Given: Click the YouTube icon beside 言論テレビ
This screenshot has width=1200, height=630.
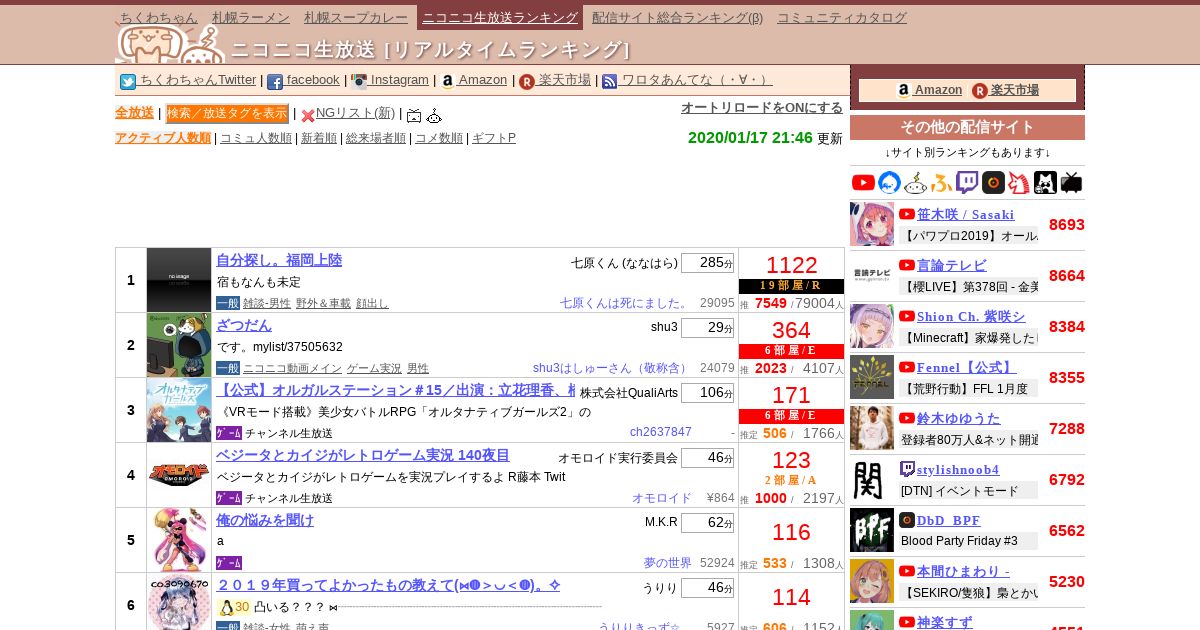Looking at the screenshot, I should [x=907, y=265].
